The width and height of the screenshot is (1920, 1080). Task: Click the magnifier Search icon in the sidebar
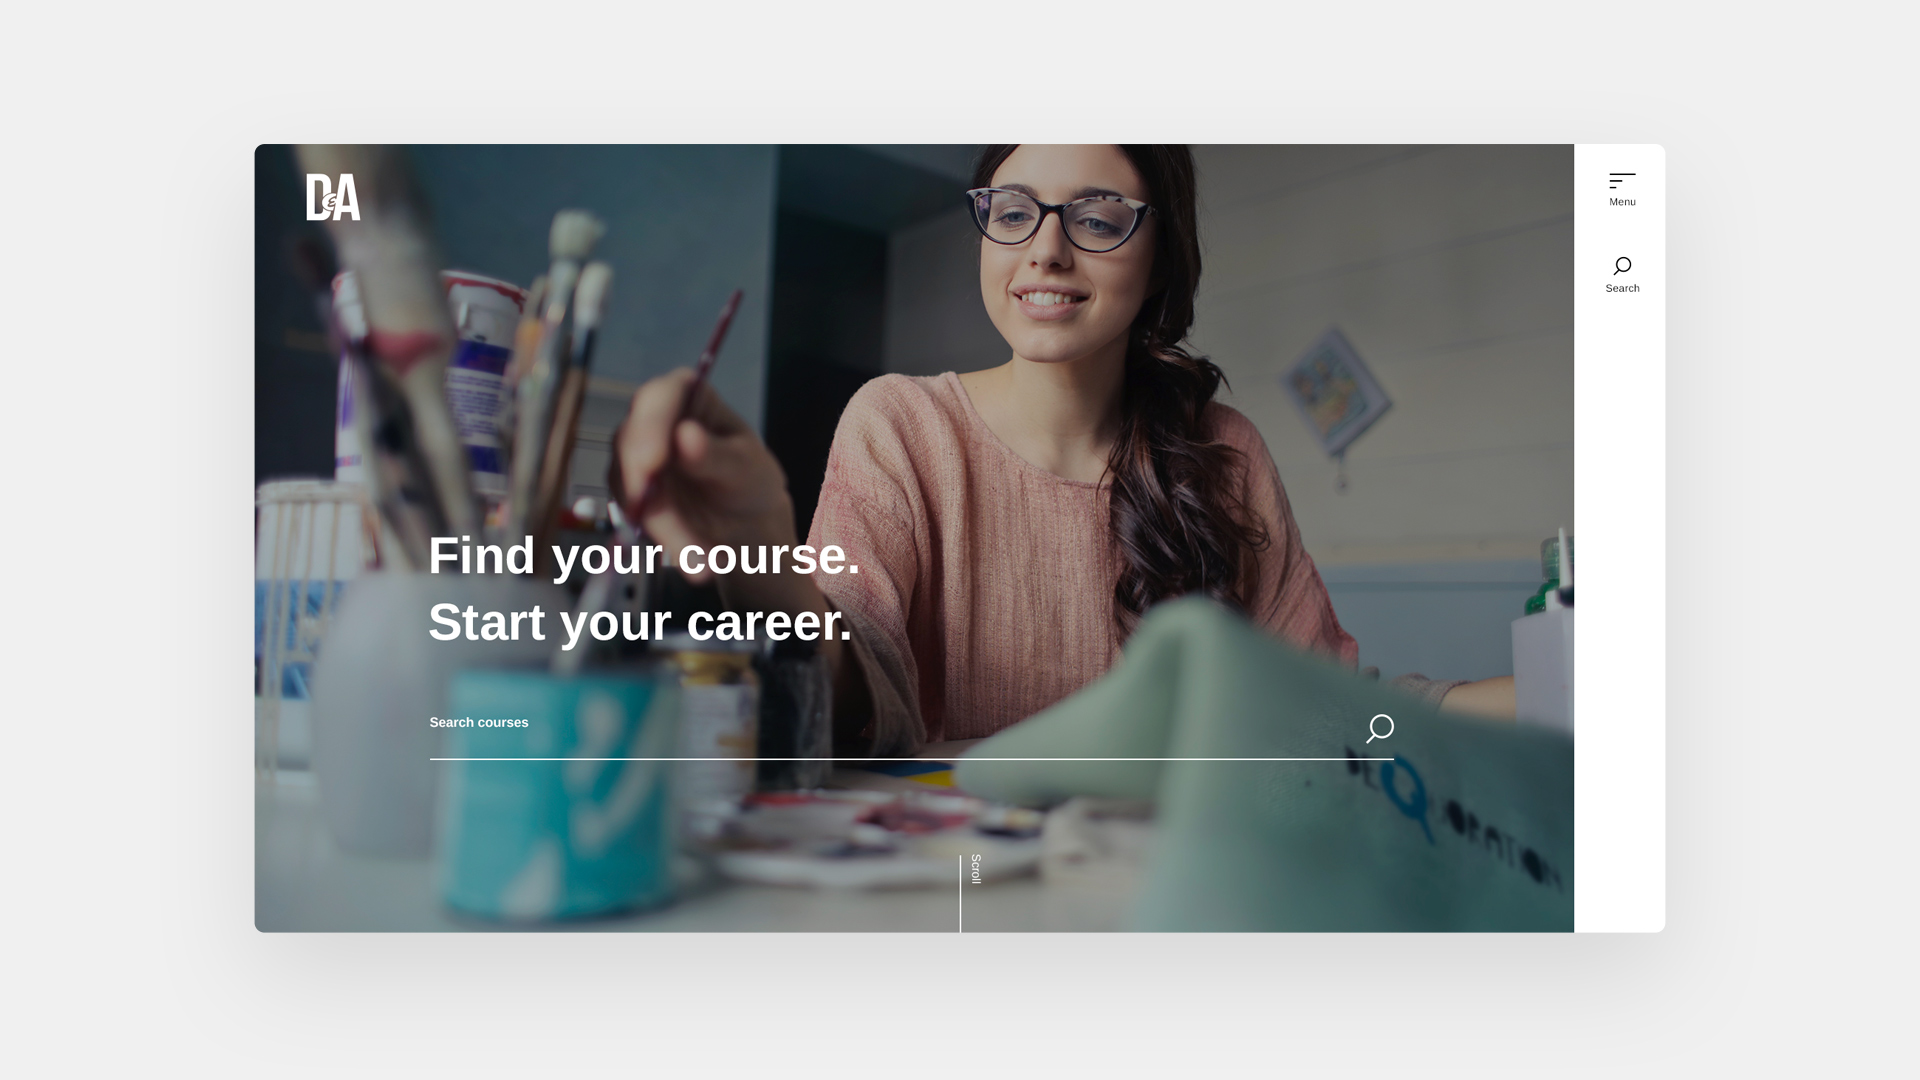coord(1622,266)
